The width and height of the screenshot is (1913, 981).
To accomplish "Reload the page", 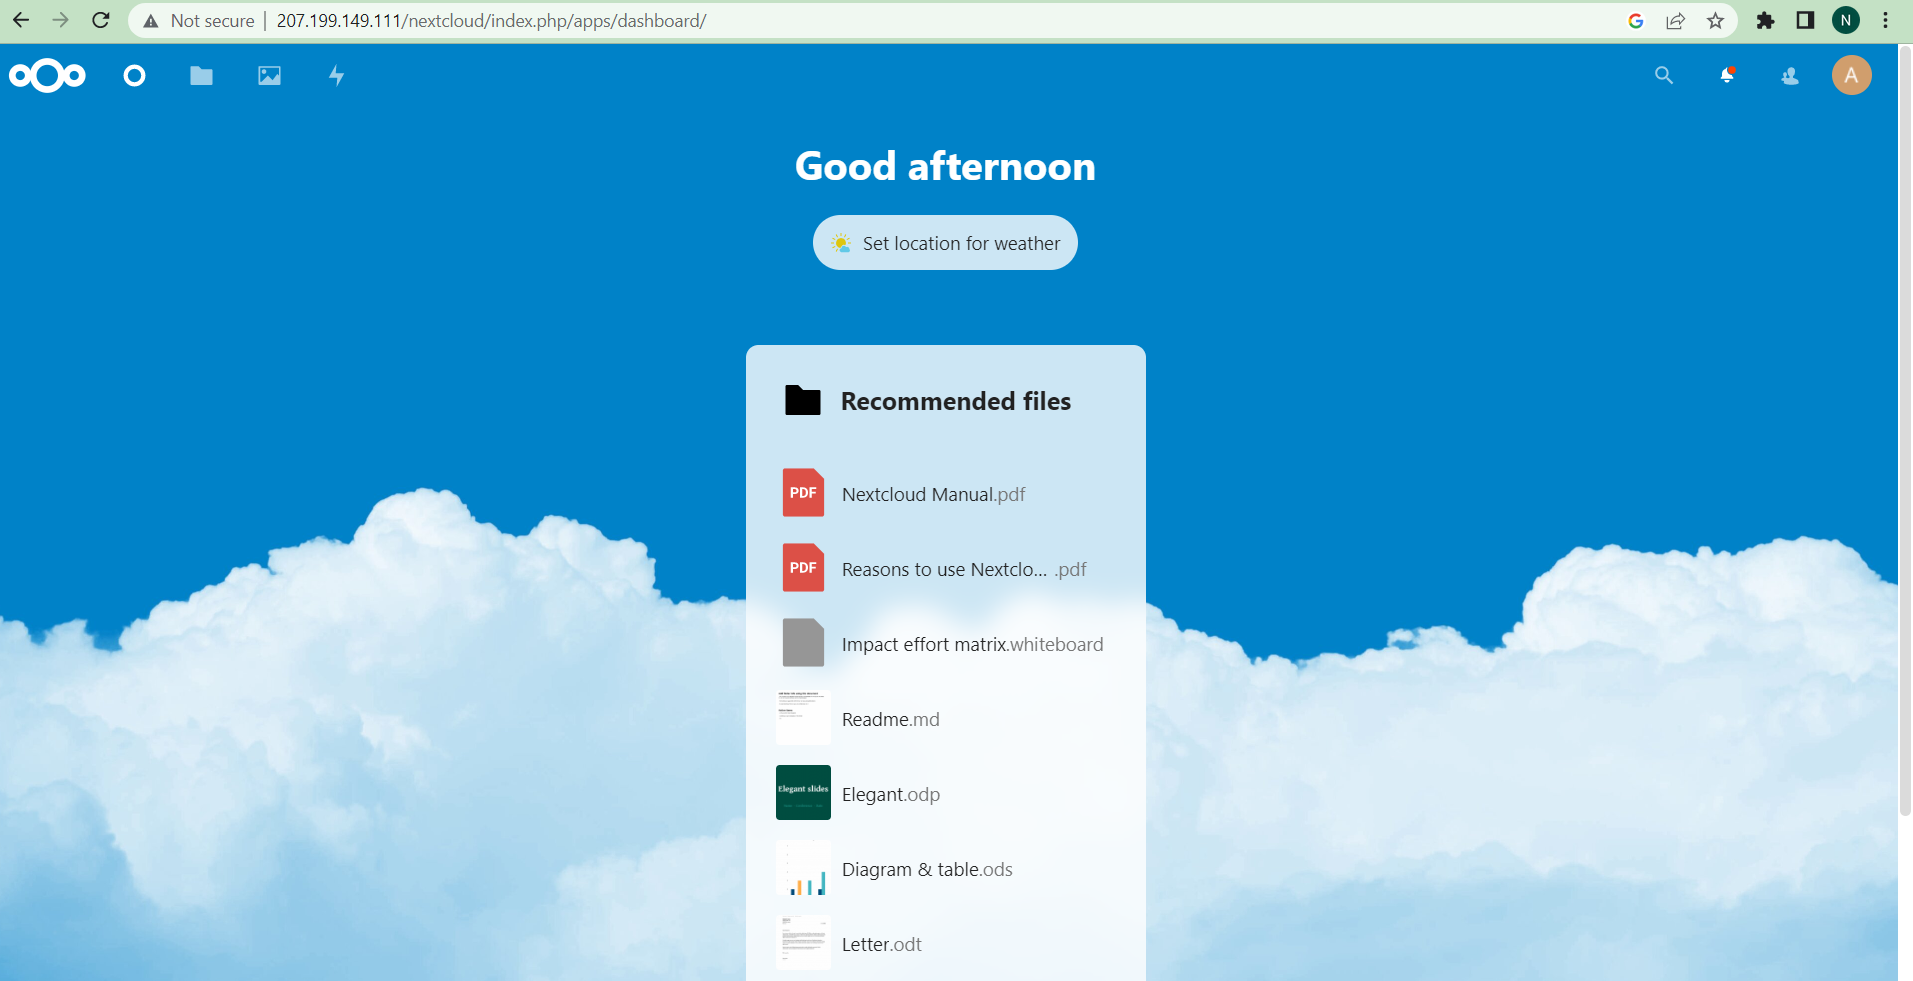I will coord(101,20).
